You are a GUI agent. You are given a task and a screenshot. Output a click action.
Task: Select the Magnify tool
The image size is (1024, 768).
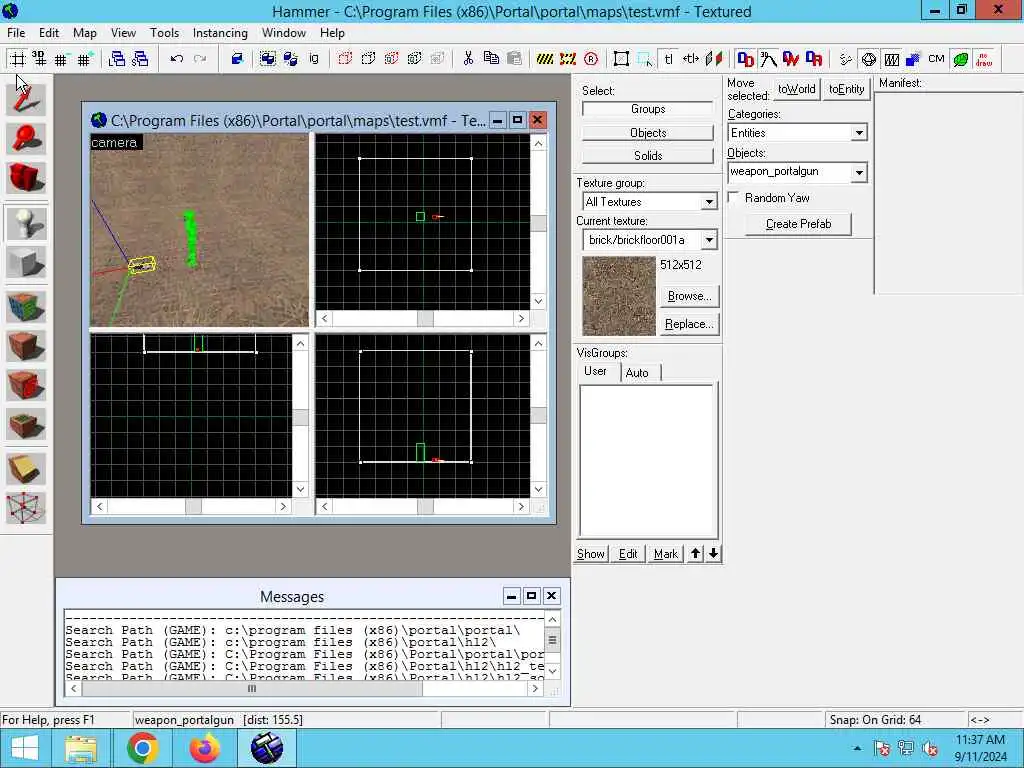(x=26, y=138)
